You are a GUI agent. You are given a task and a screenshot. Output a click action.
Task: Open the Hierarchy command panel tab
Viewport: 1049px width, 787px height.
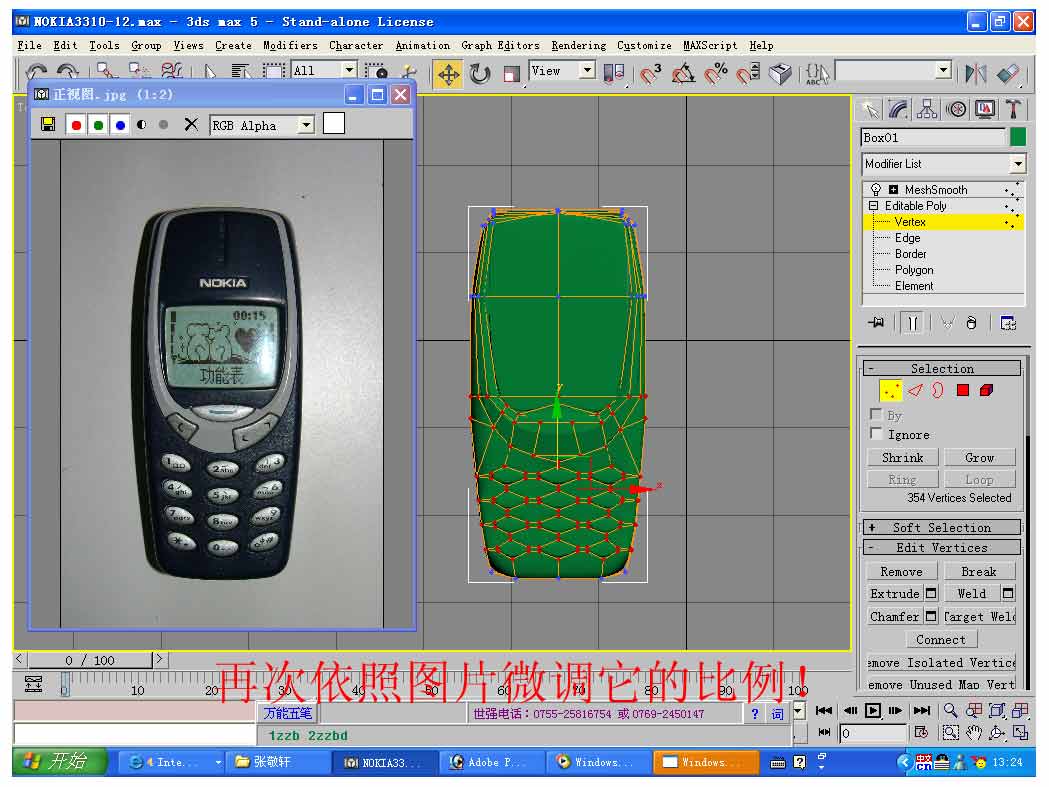[x=927, y=109]
